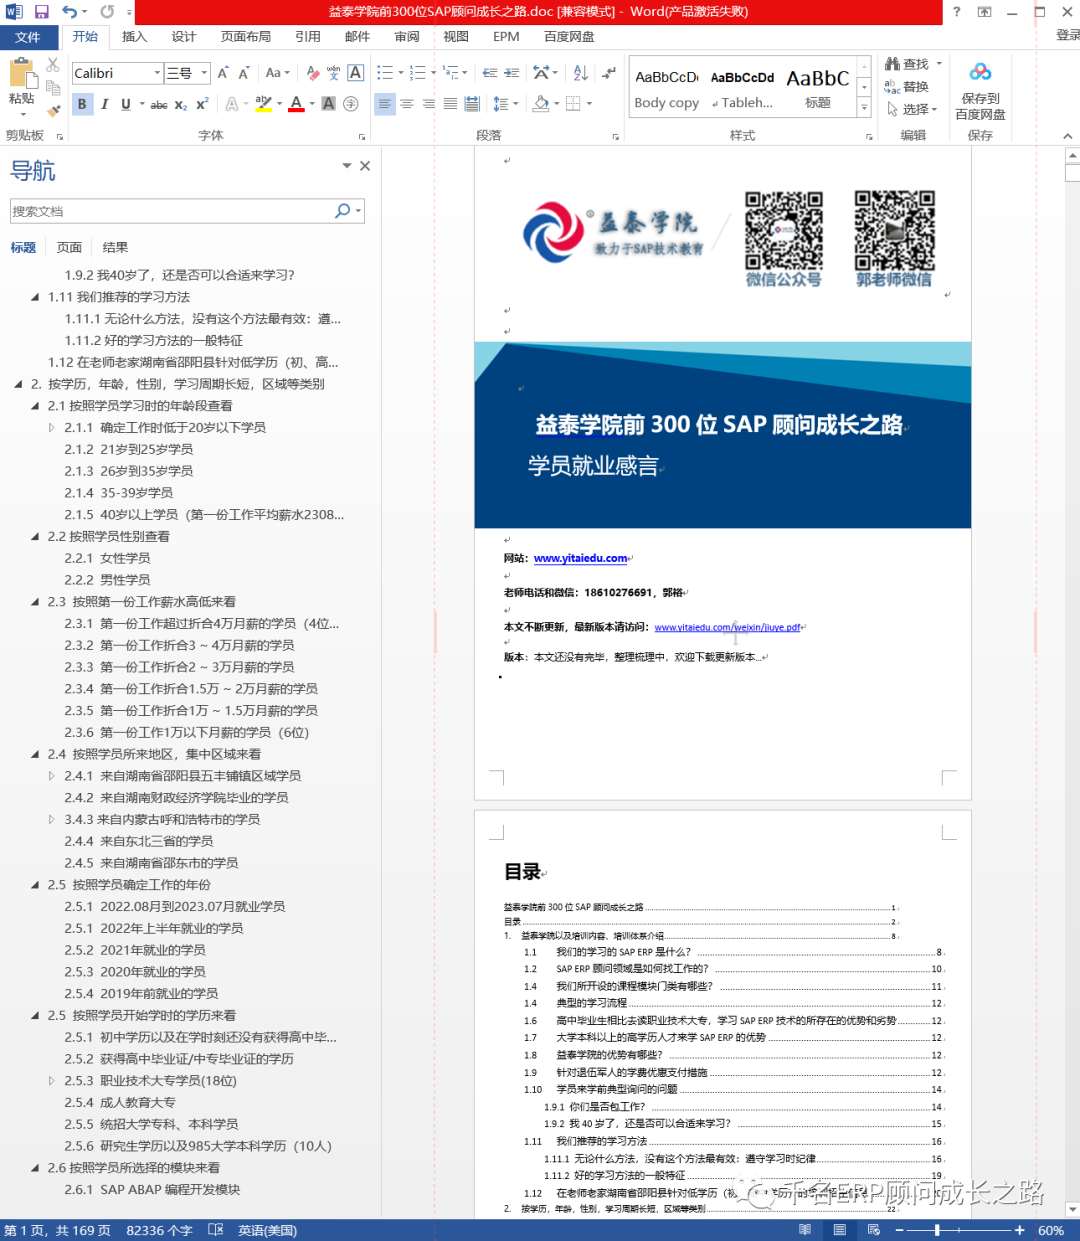Click the bulleted list icon
This screenshot has height=1241, width=1080.
click(385, 73)
